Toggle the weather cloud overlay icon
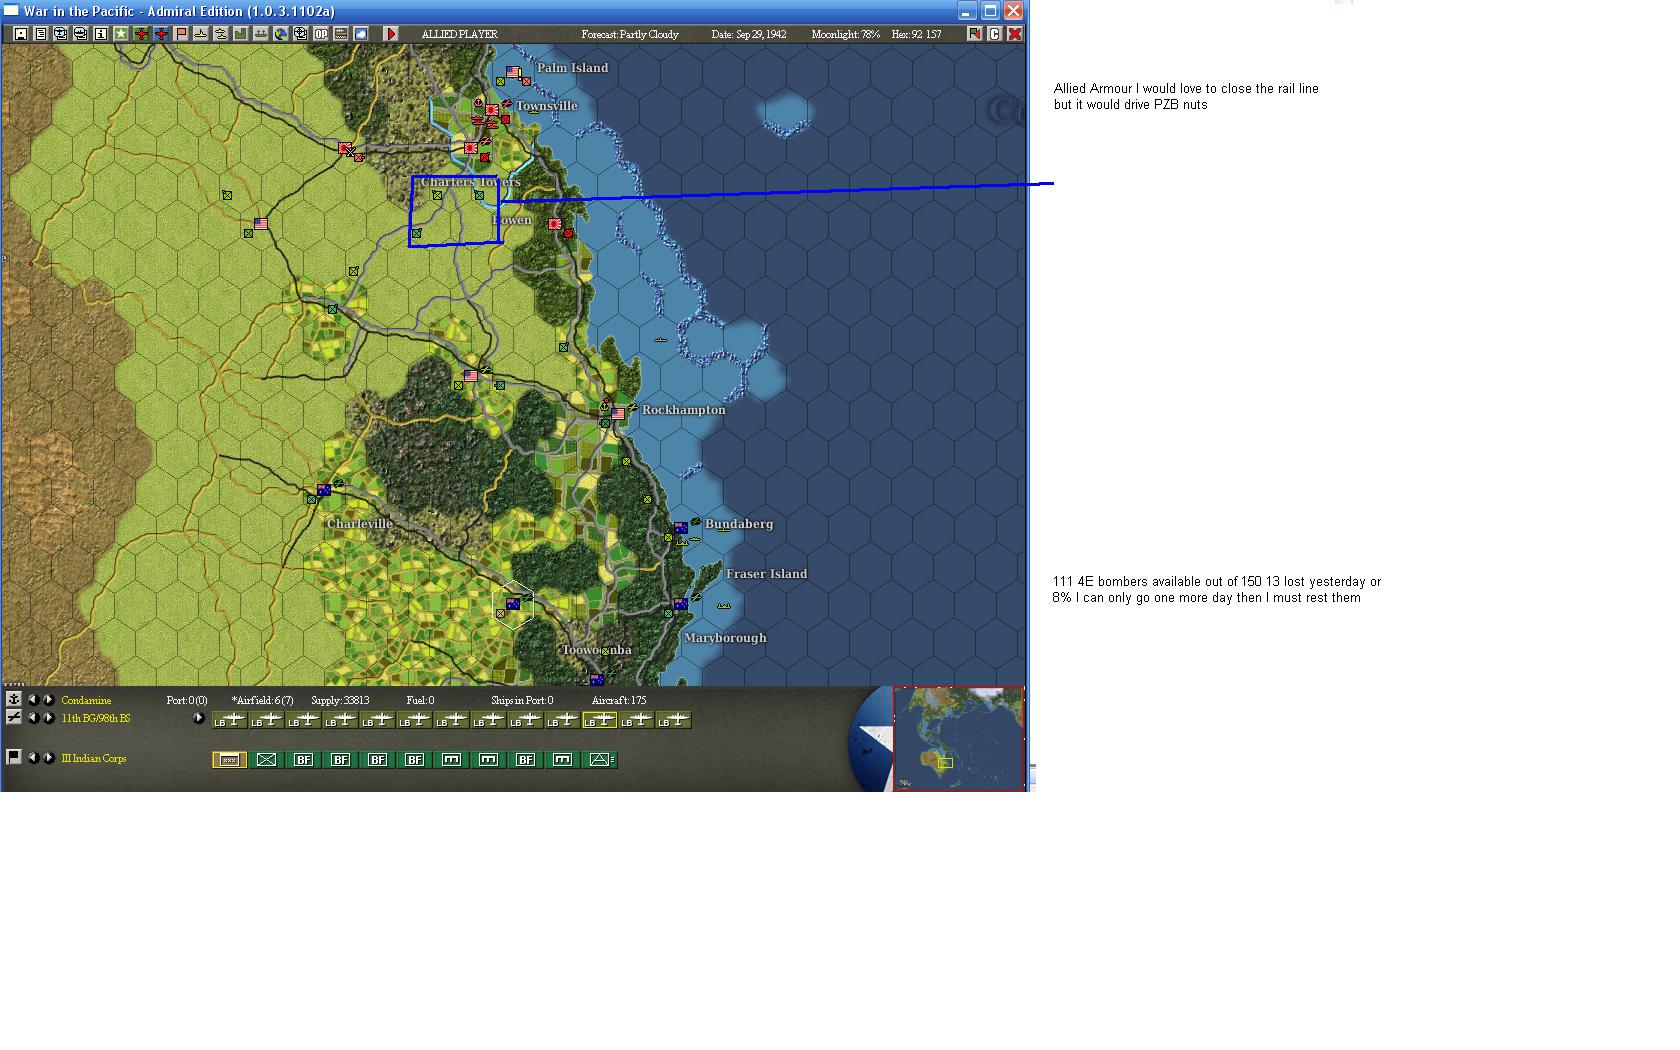 pyautogui.click(x=361, y=34)
